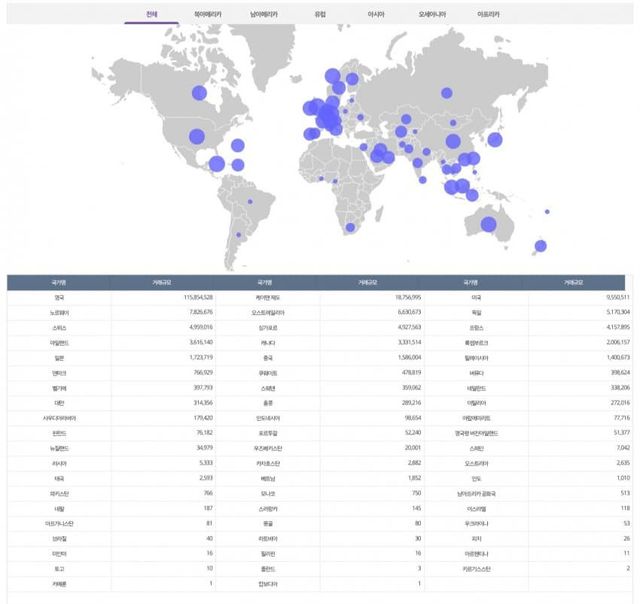This screenshot has width=640, height=604.
Task: Click the bubble over Mexico
Action: pyautogui.click(x=216, y=163)
